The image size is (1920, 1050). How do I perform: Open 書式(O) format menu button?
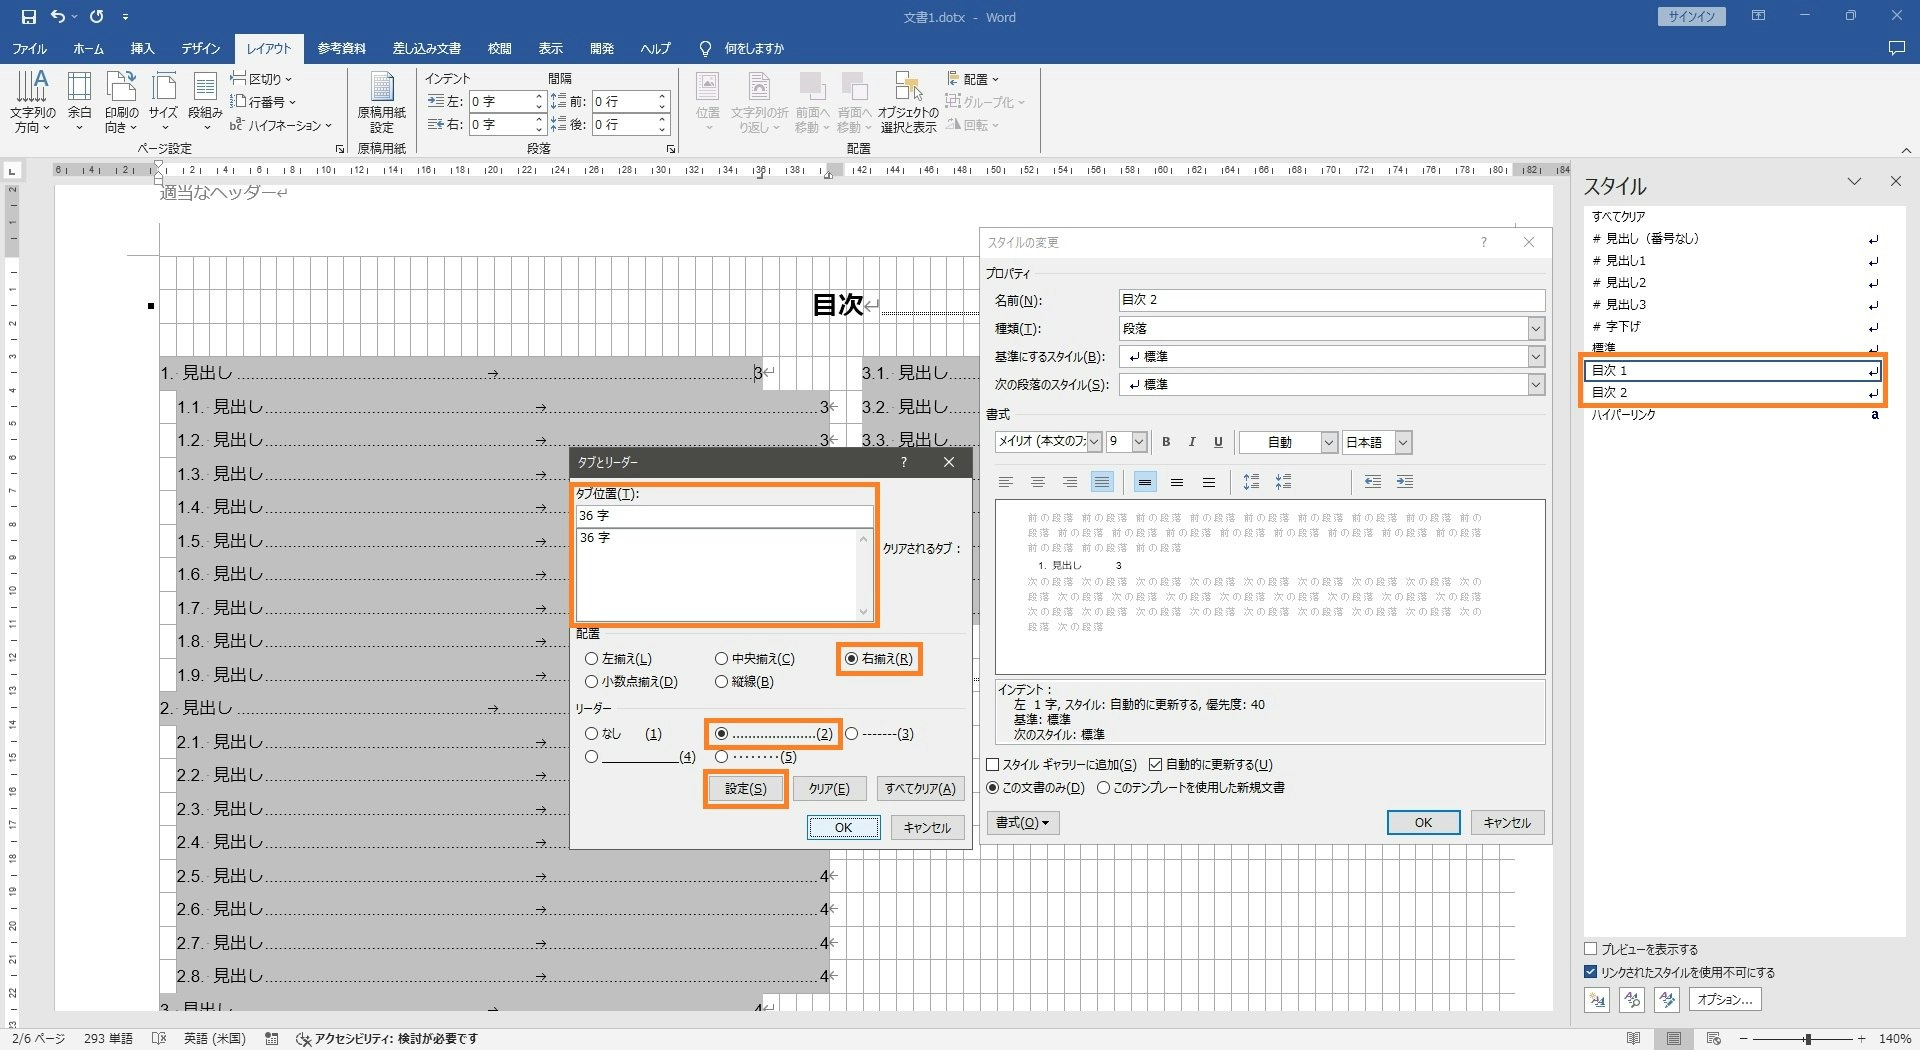pyautogui.click(x=1023, y=823)
